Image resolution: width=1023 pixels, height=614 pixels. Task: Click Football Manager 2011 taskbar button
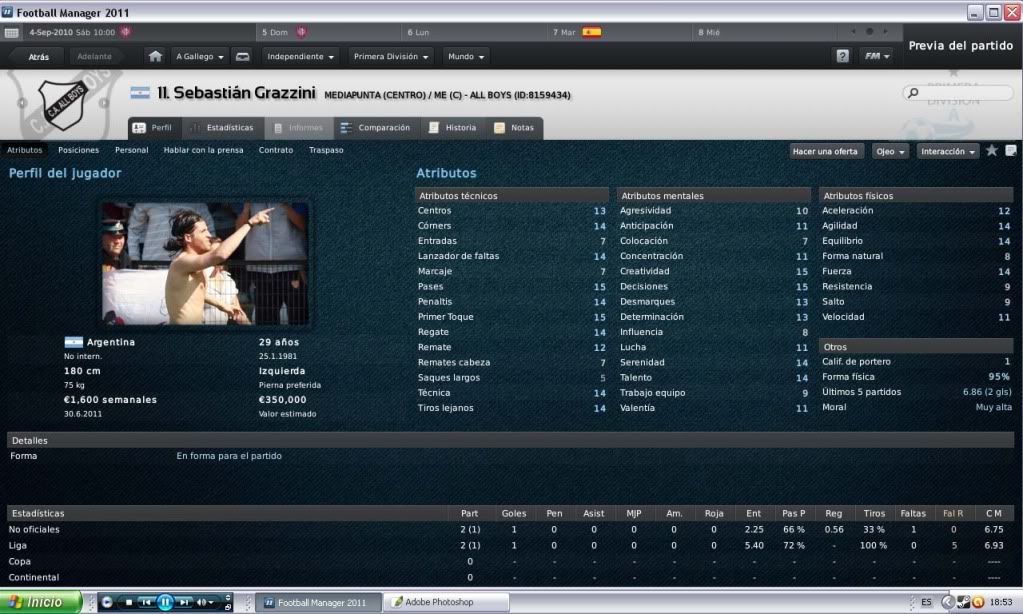click(318, 602)
